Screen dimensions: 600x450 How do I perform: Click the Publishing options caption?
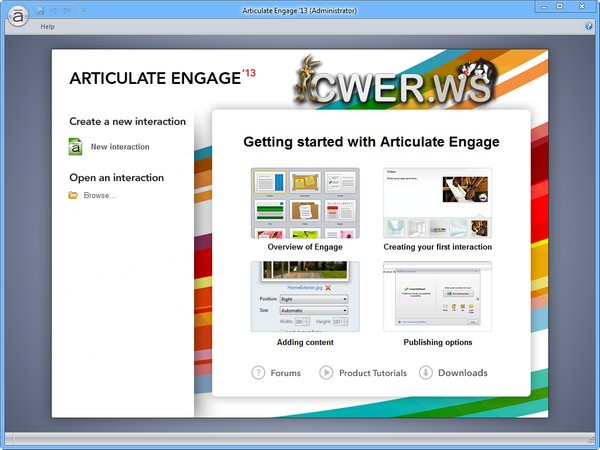438,342
